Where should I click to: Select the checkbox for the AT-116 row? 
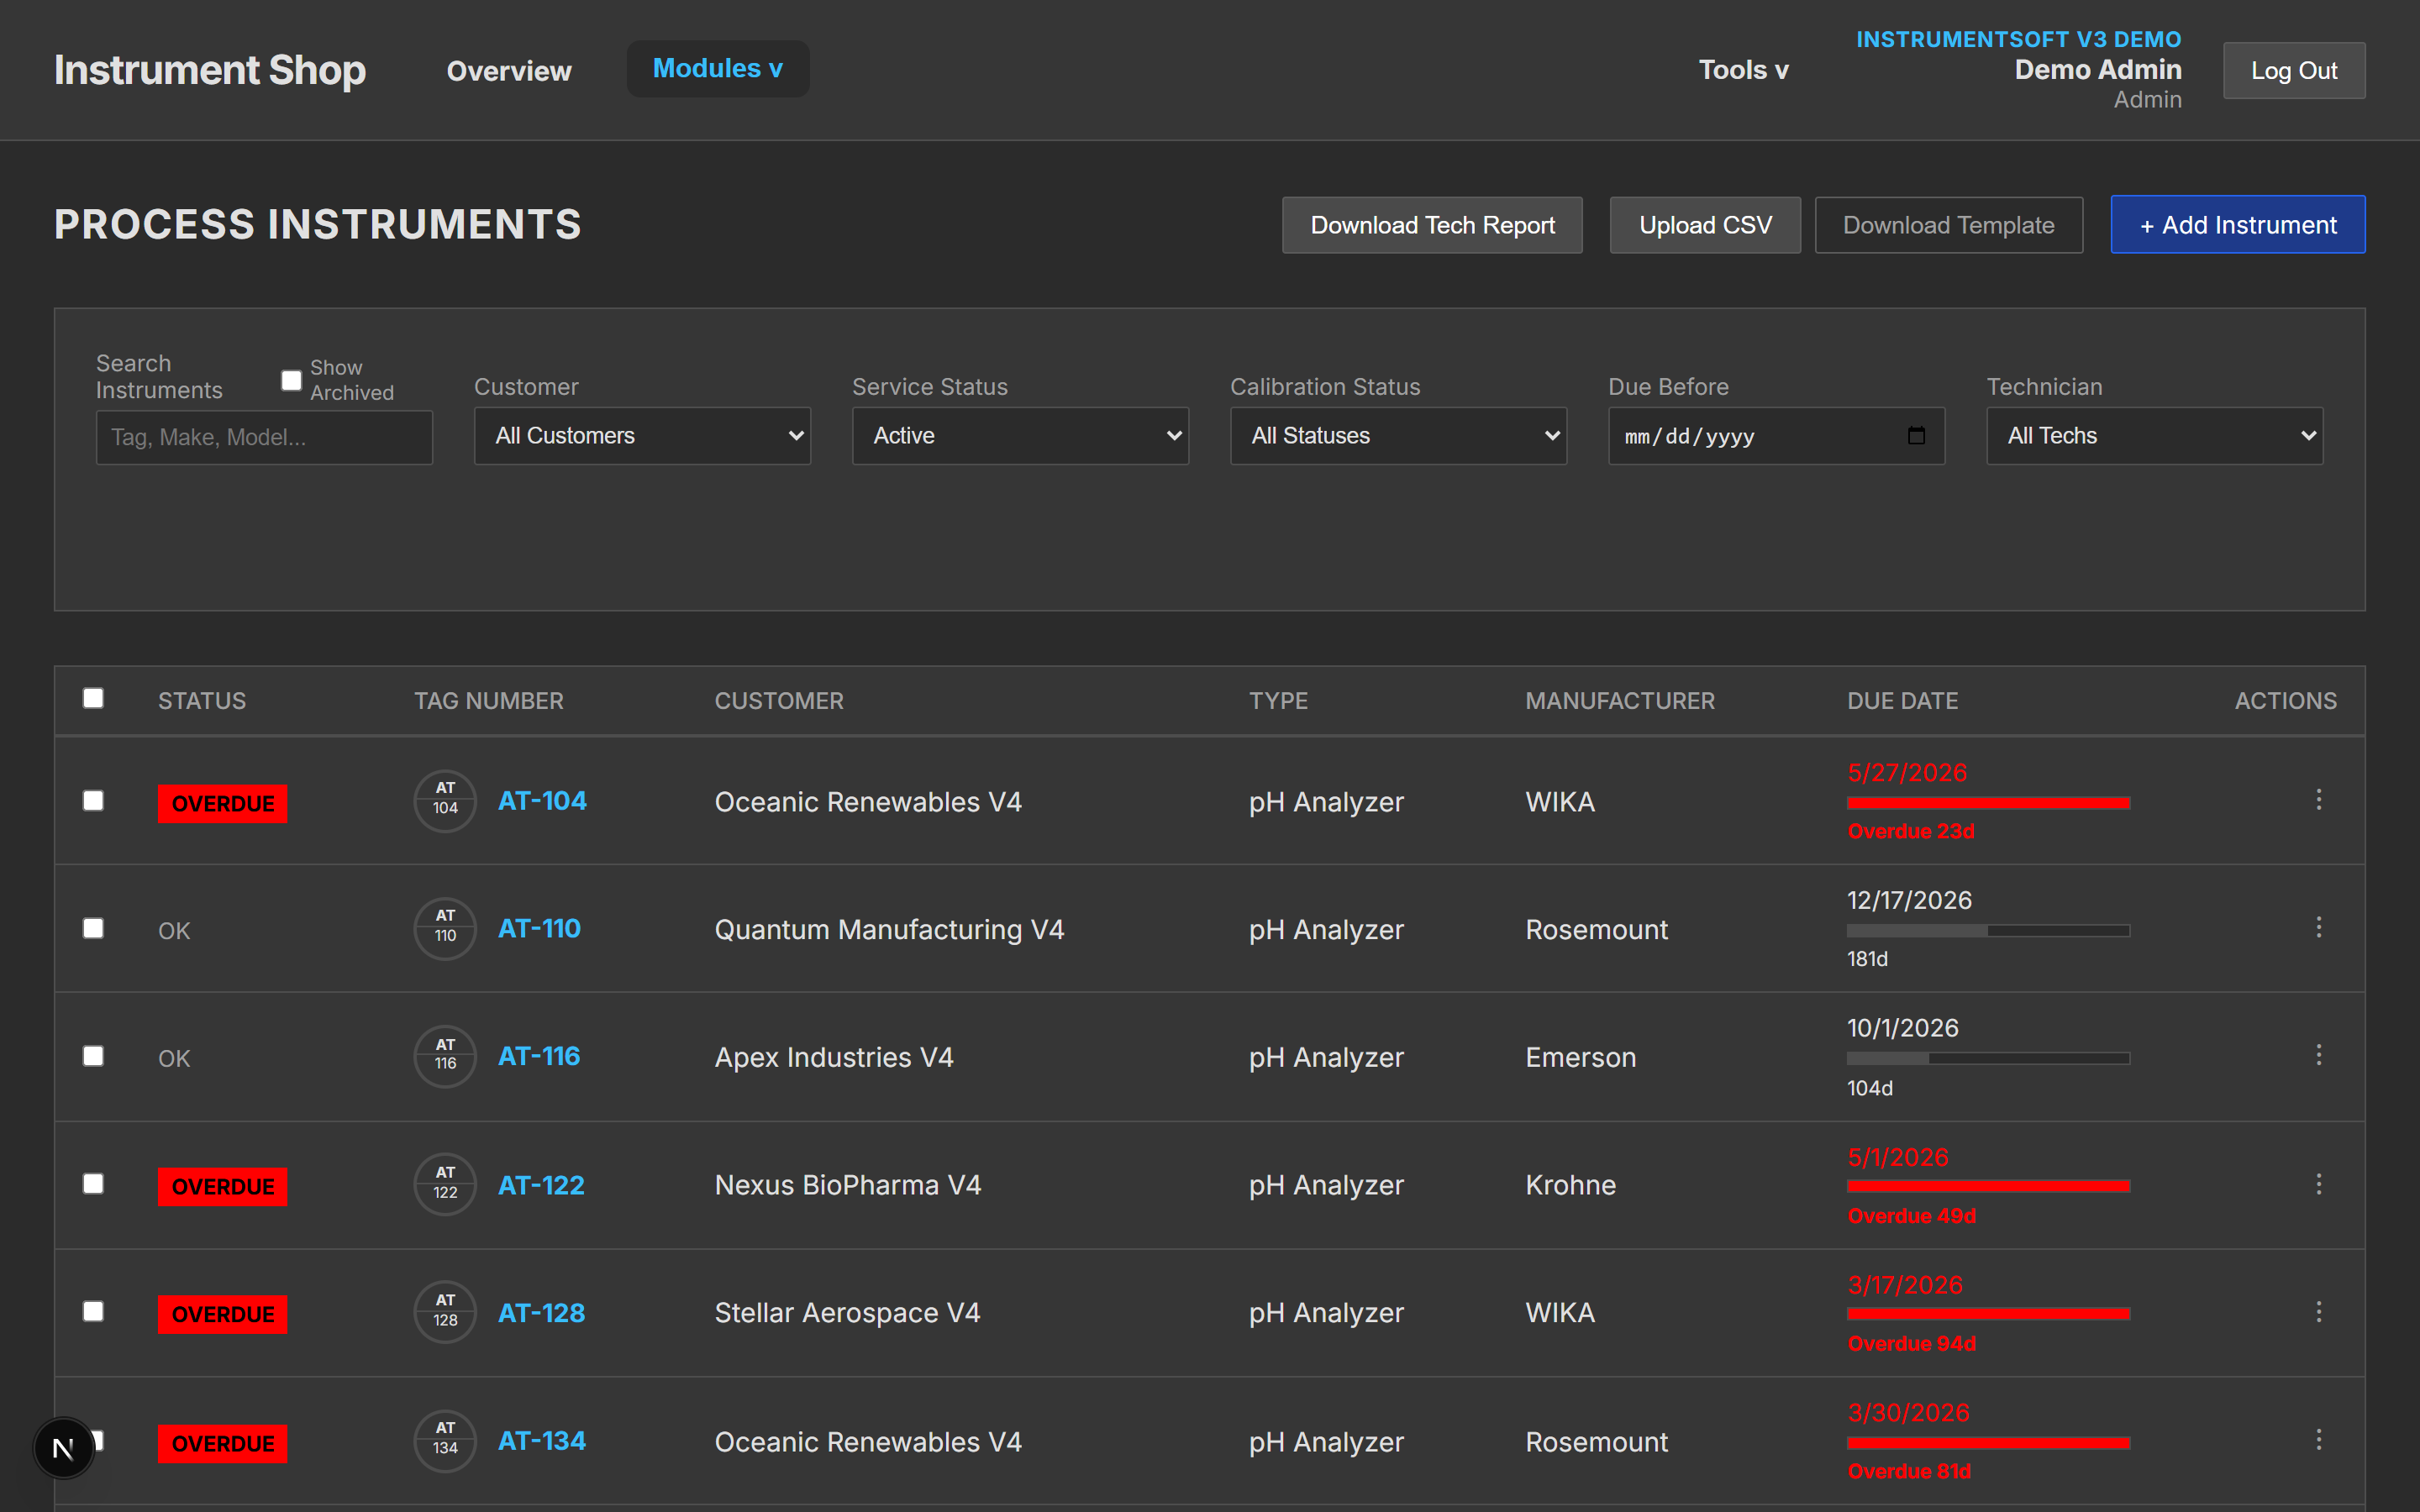93,1056
